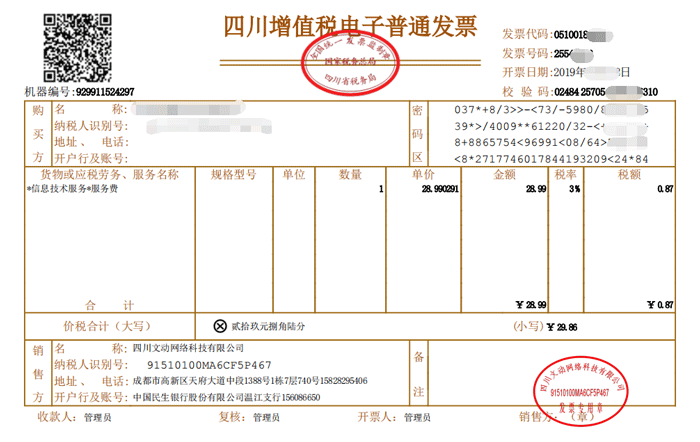
Task: Click machine number 929911524297
Action: click(x=105, y=92)
